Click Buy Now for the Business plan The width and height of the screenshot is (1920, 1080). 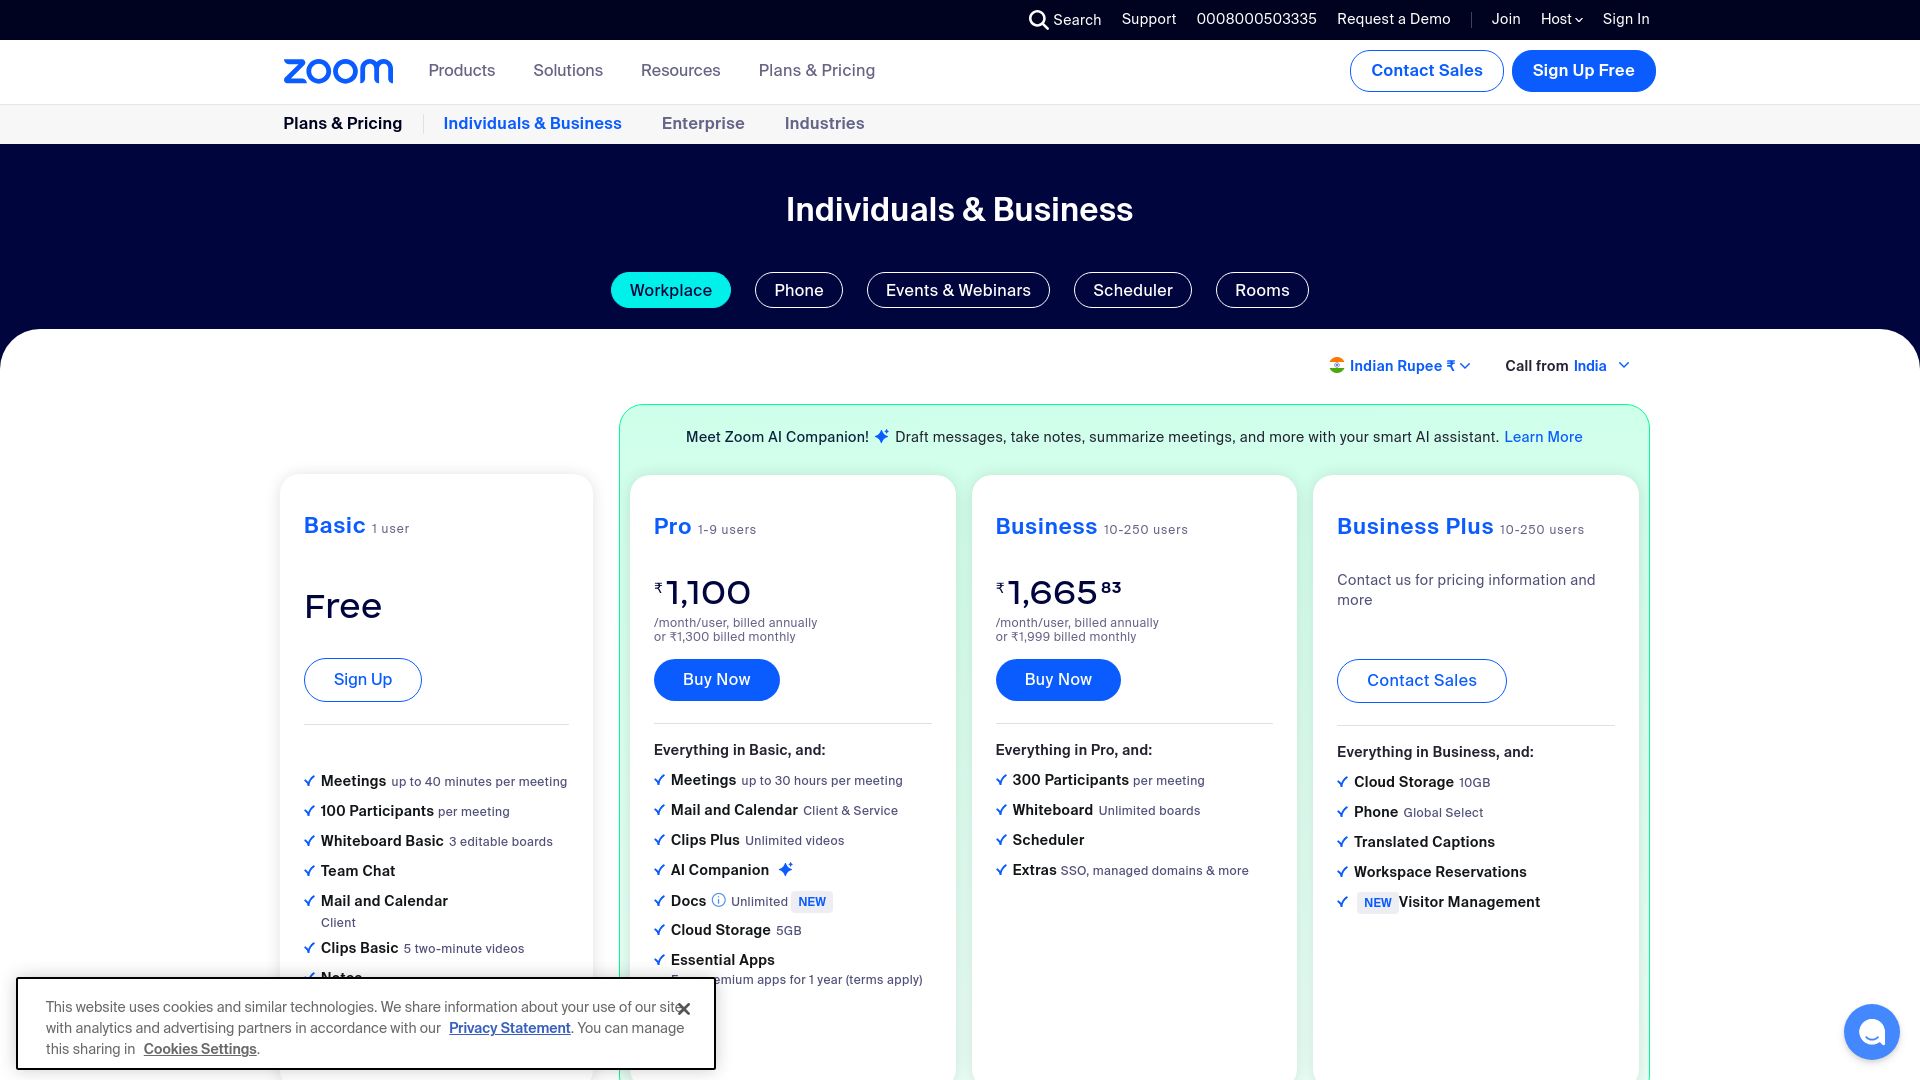(x=1058, y=680)
